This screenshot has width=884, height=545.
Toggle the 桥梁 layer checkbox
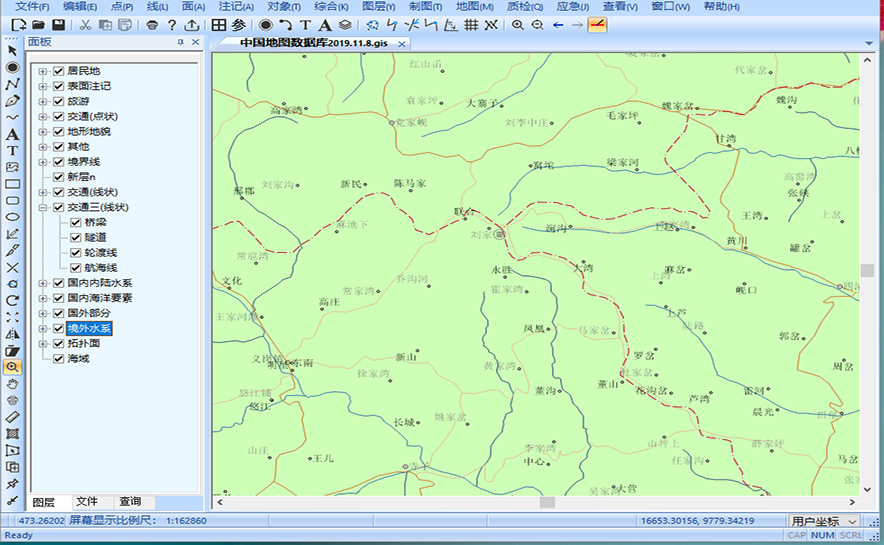(76, 222)
